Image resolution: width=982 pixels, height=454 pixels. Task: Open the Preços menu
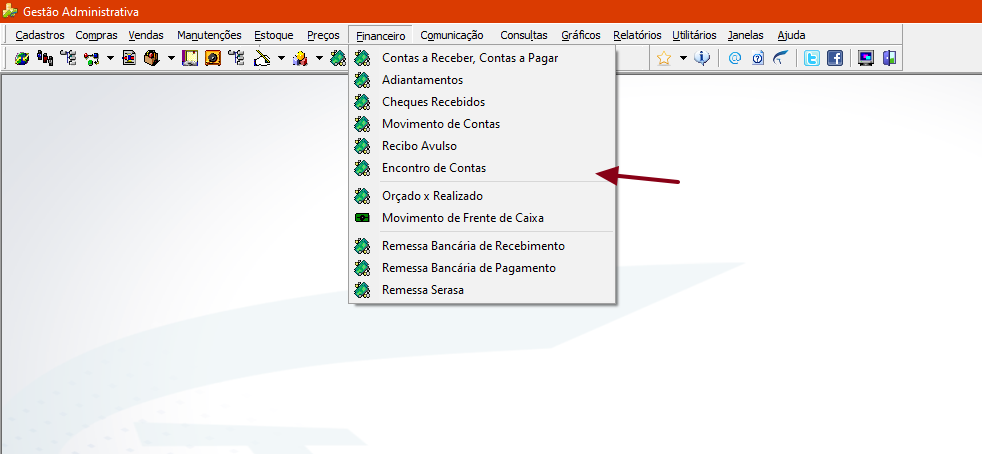coord(323,35)
